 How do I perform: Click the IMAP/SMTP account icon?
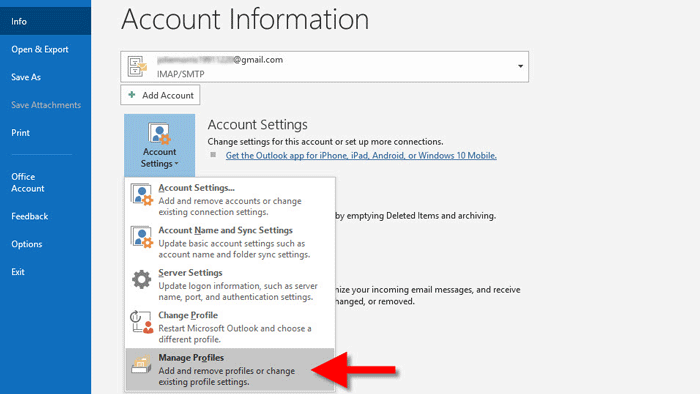(x=137, y=66)
